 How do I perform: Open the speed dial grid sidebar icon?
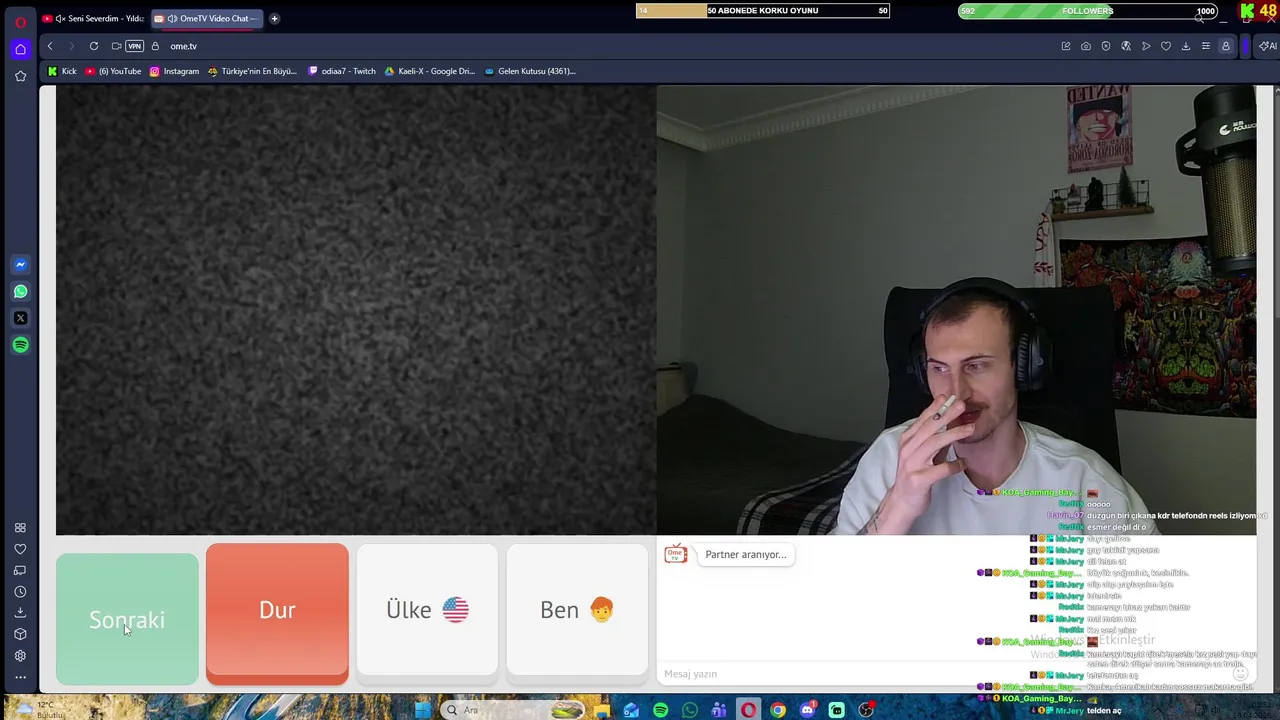click(x=20, y=528)
